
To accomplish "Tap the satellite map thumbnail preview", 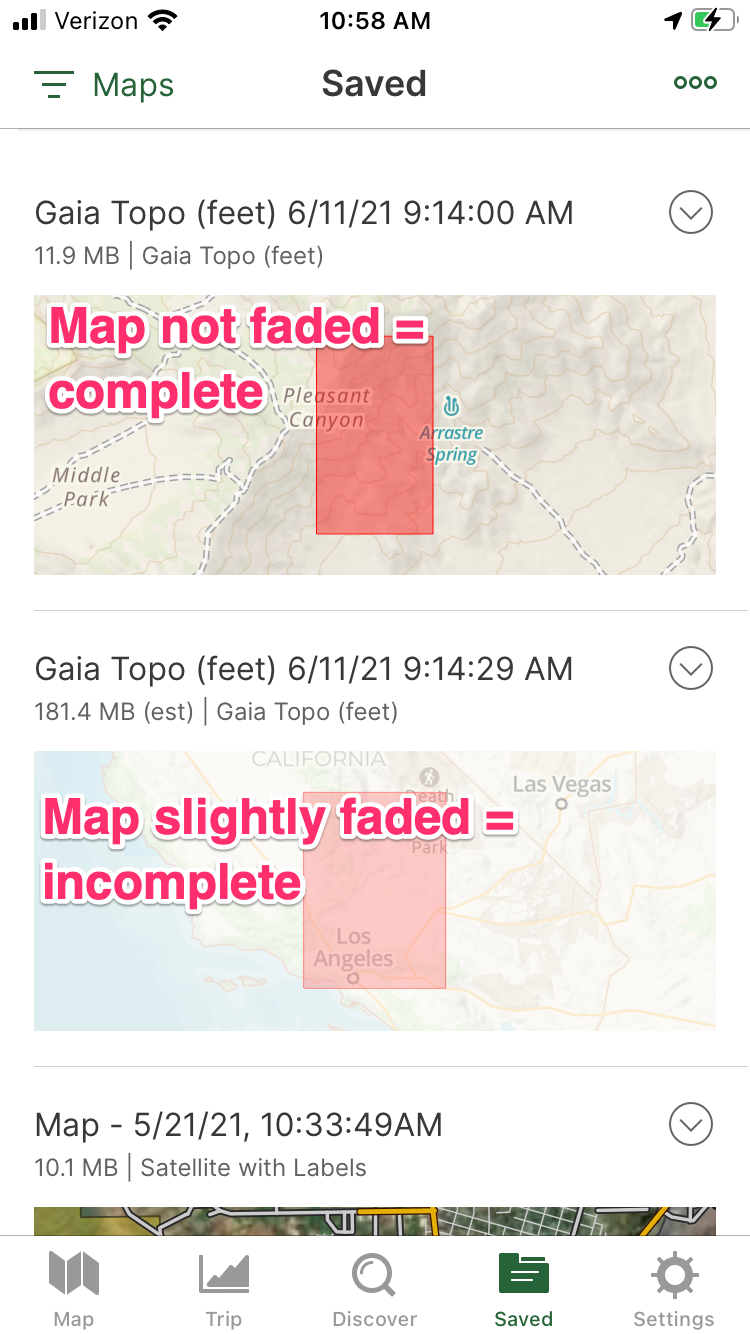I will click(375, 1221).
